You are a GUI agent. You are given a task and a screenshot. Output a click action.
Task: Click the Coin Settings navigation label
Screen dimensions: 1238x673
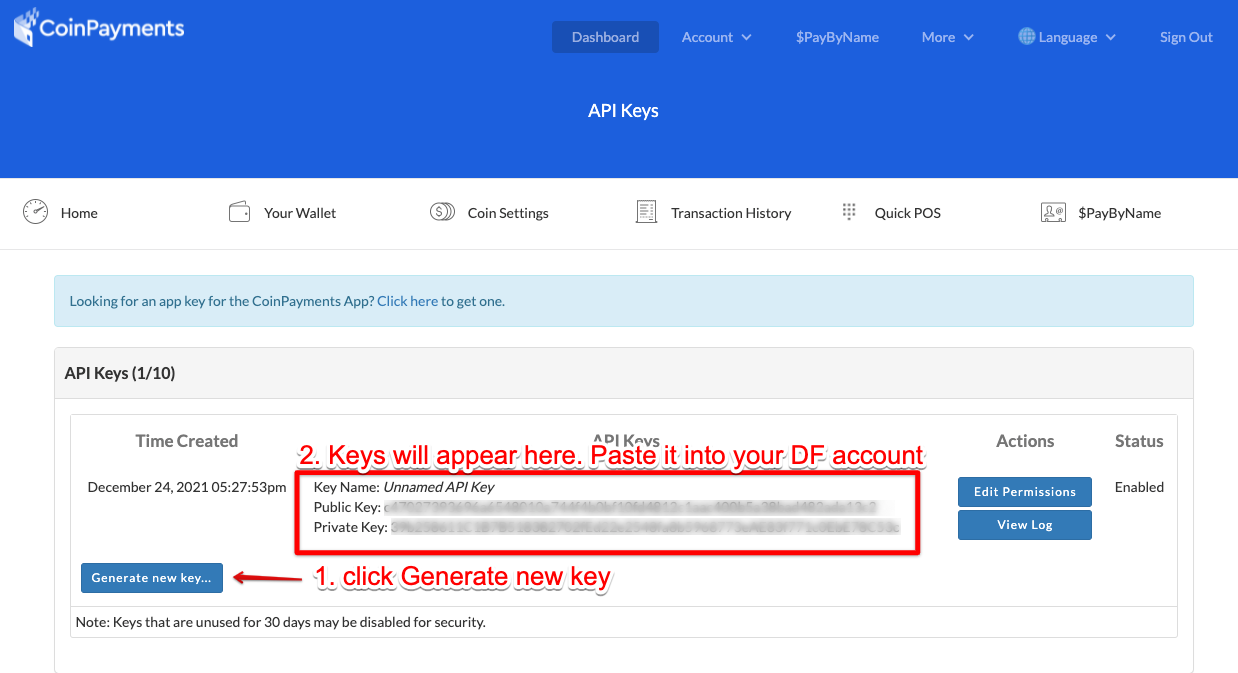(x=508, y=212)
